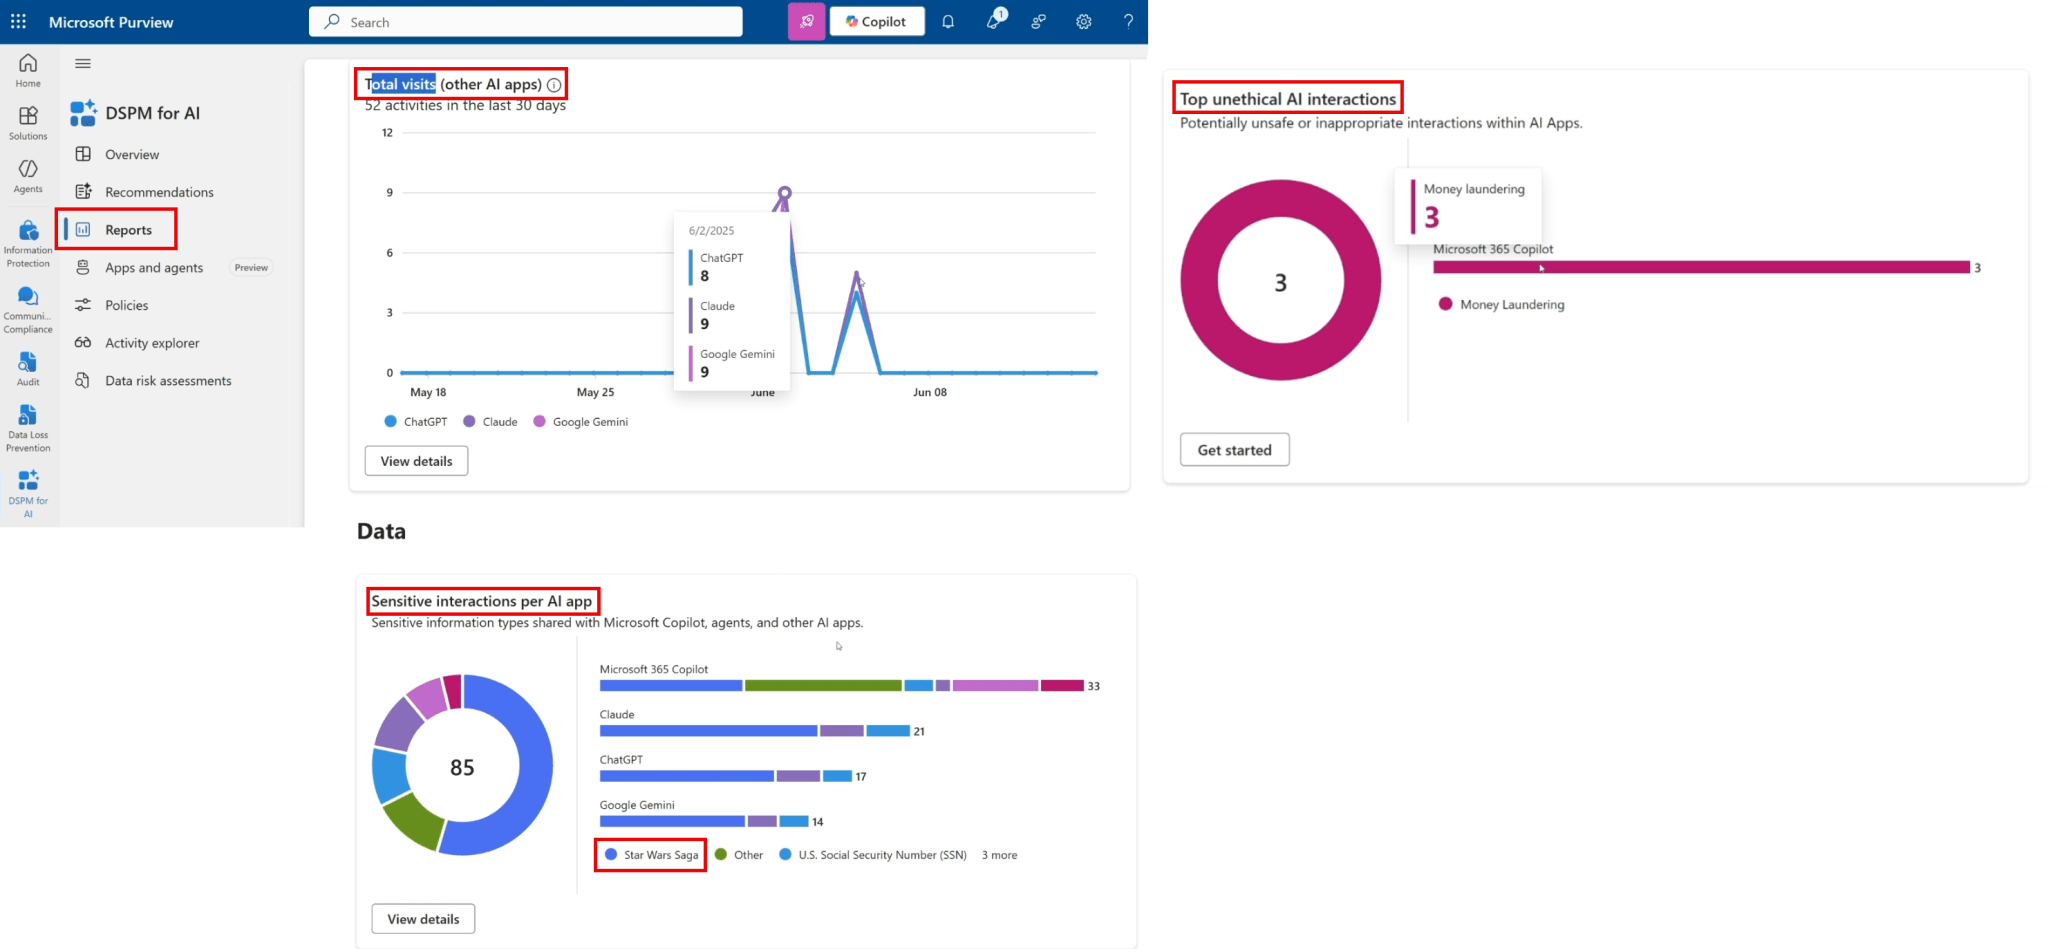
Task: Open Overview in DSPM navigation
Action: (x=132, y=154)
